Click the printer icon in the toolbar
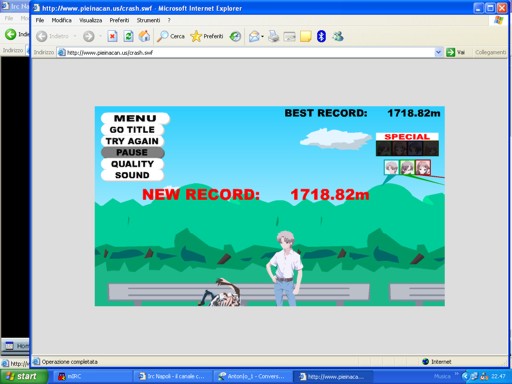The width and height of the screenshot is (512, 384). pyautogui.click(x=273, y=36)
